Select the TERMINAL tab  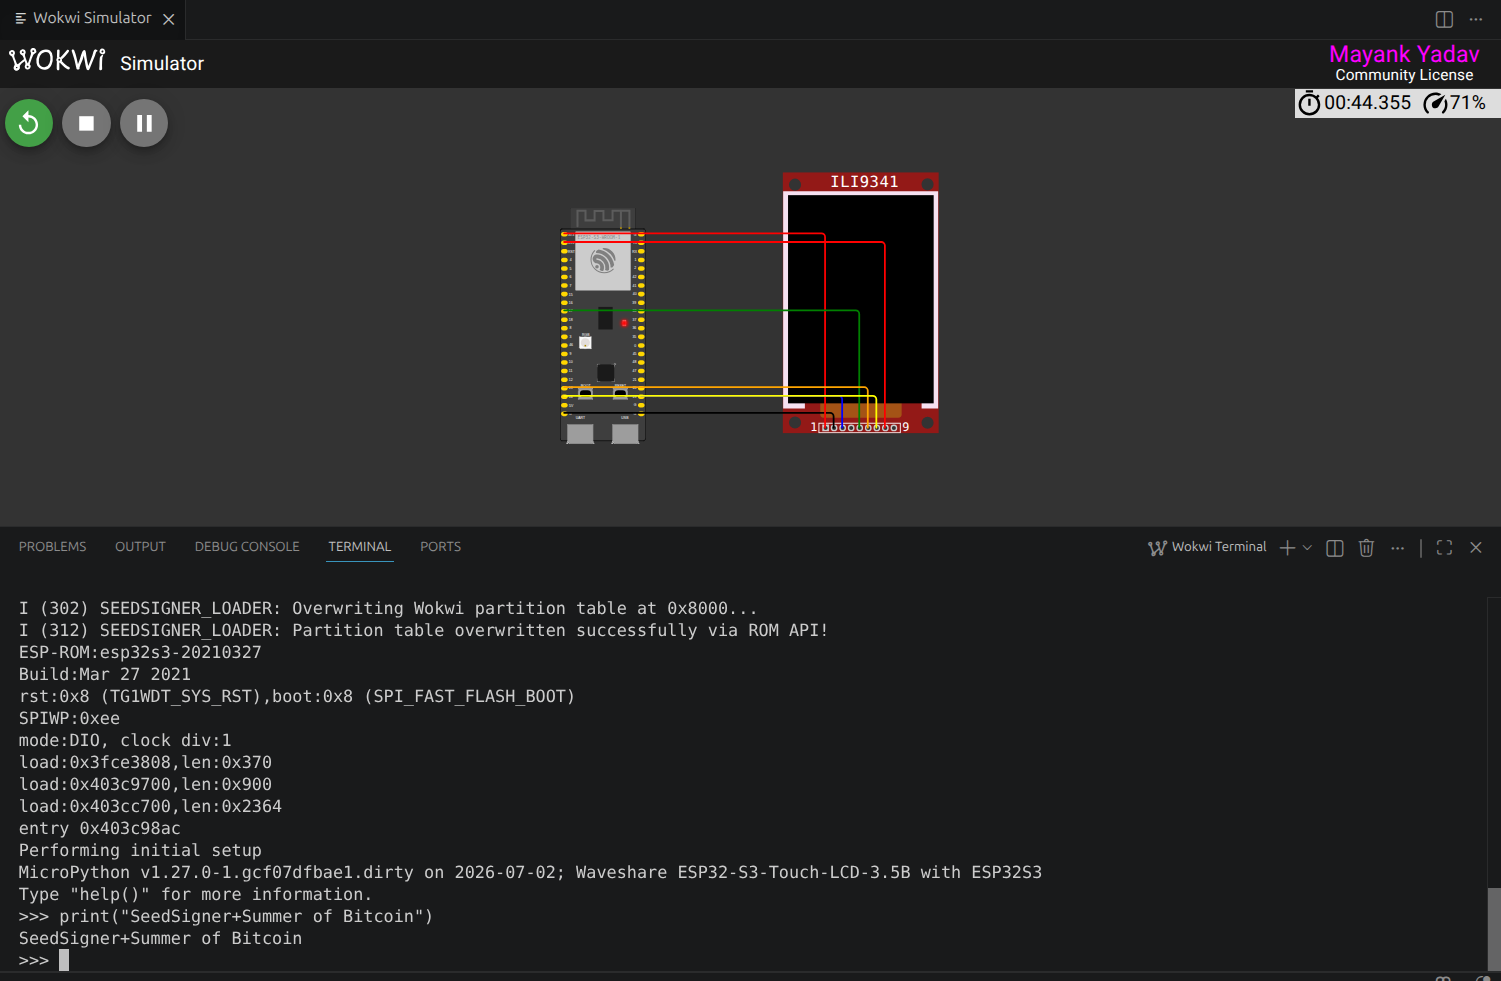[x=360, y=547]
